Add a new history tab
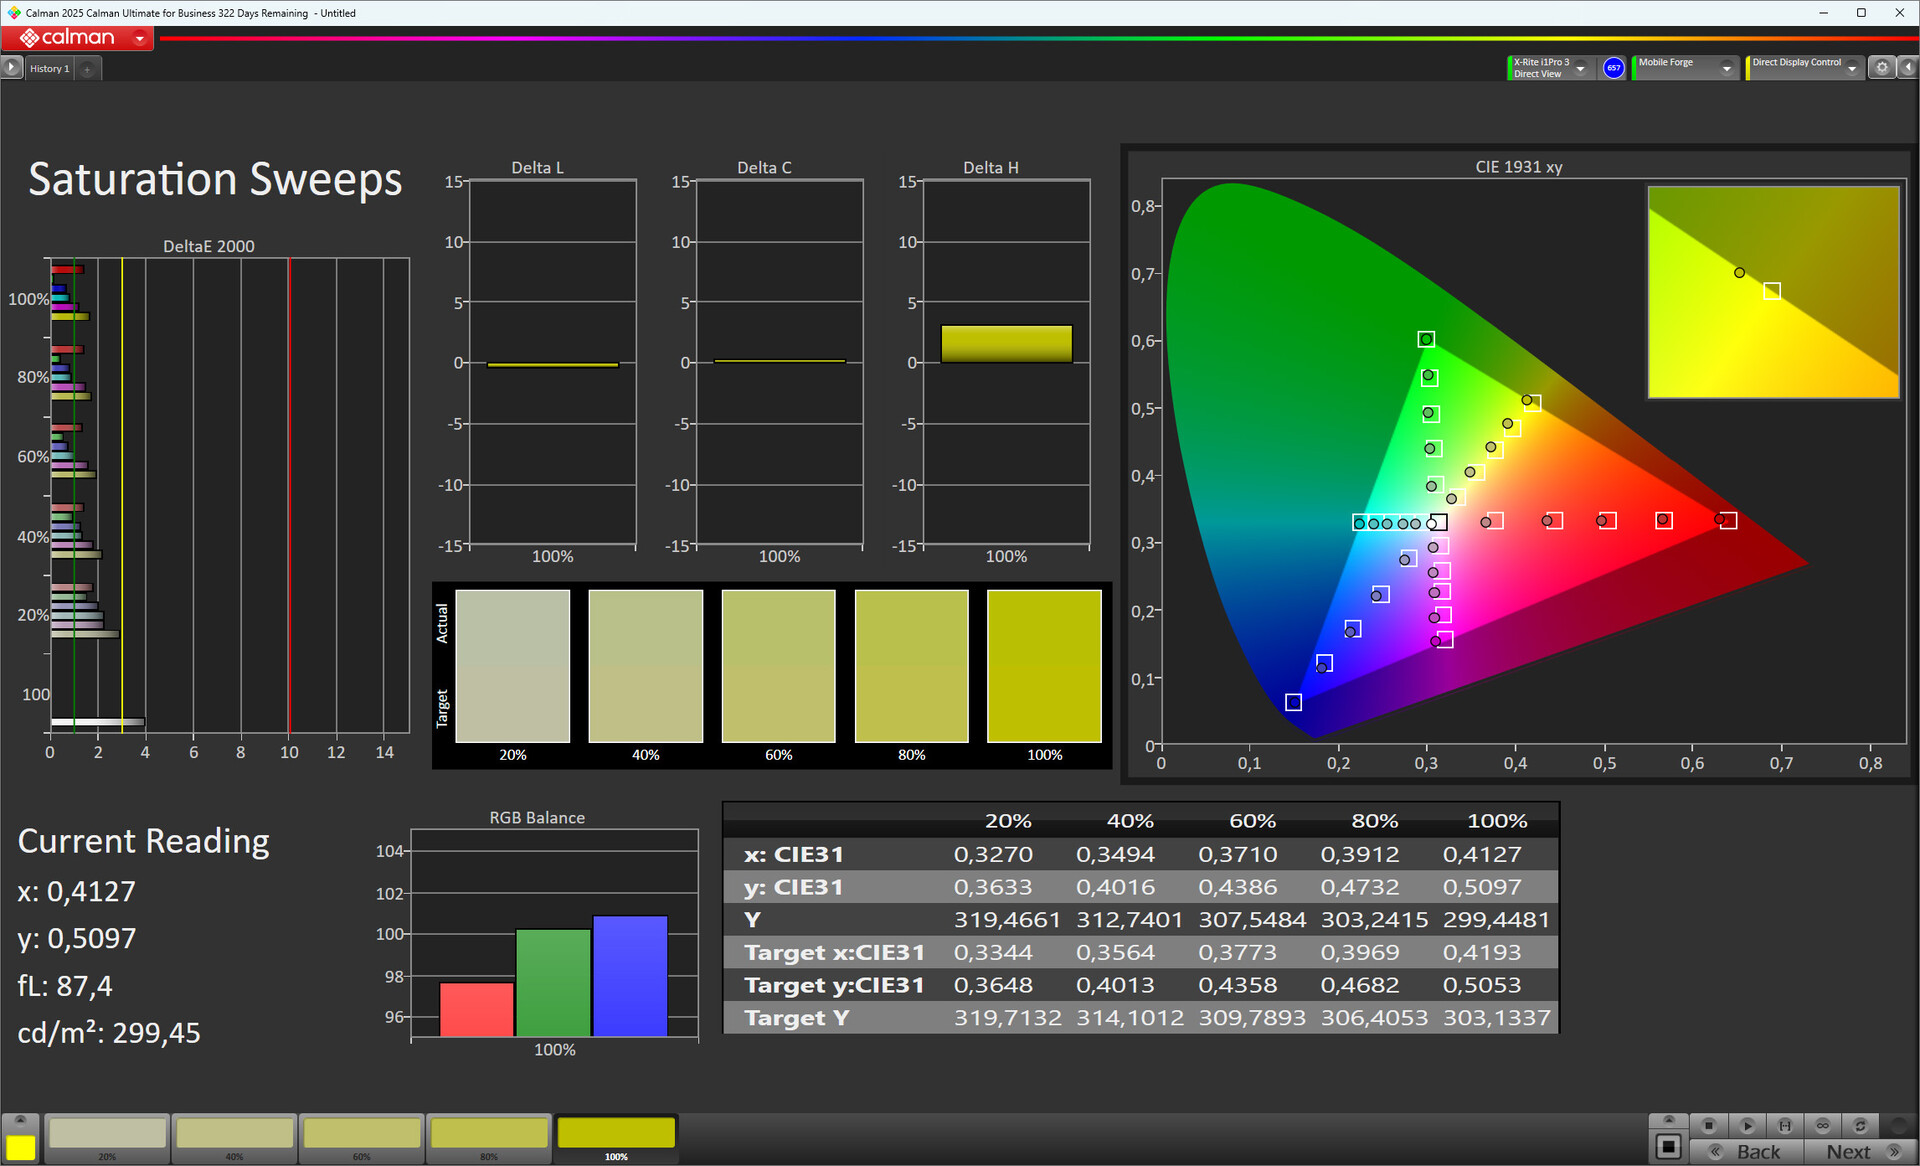1920x1166 pixels. point(88,69)
